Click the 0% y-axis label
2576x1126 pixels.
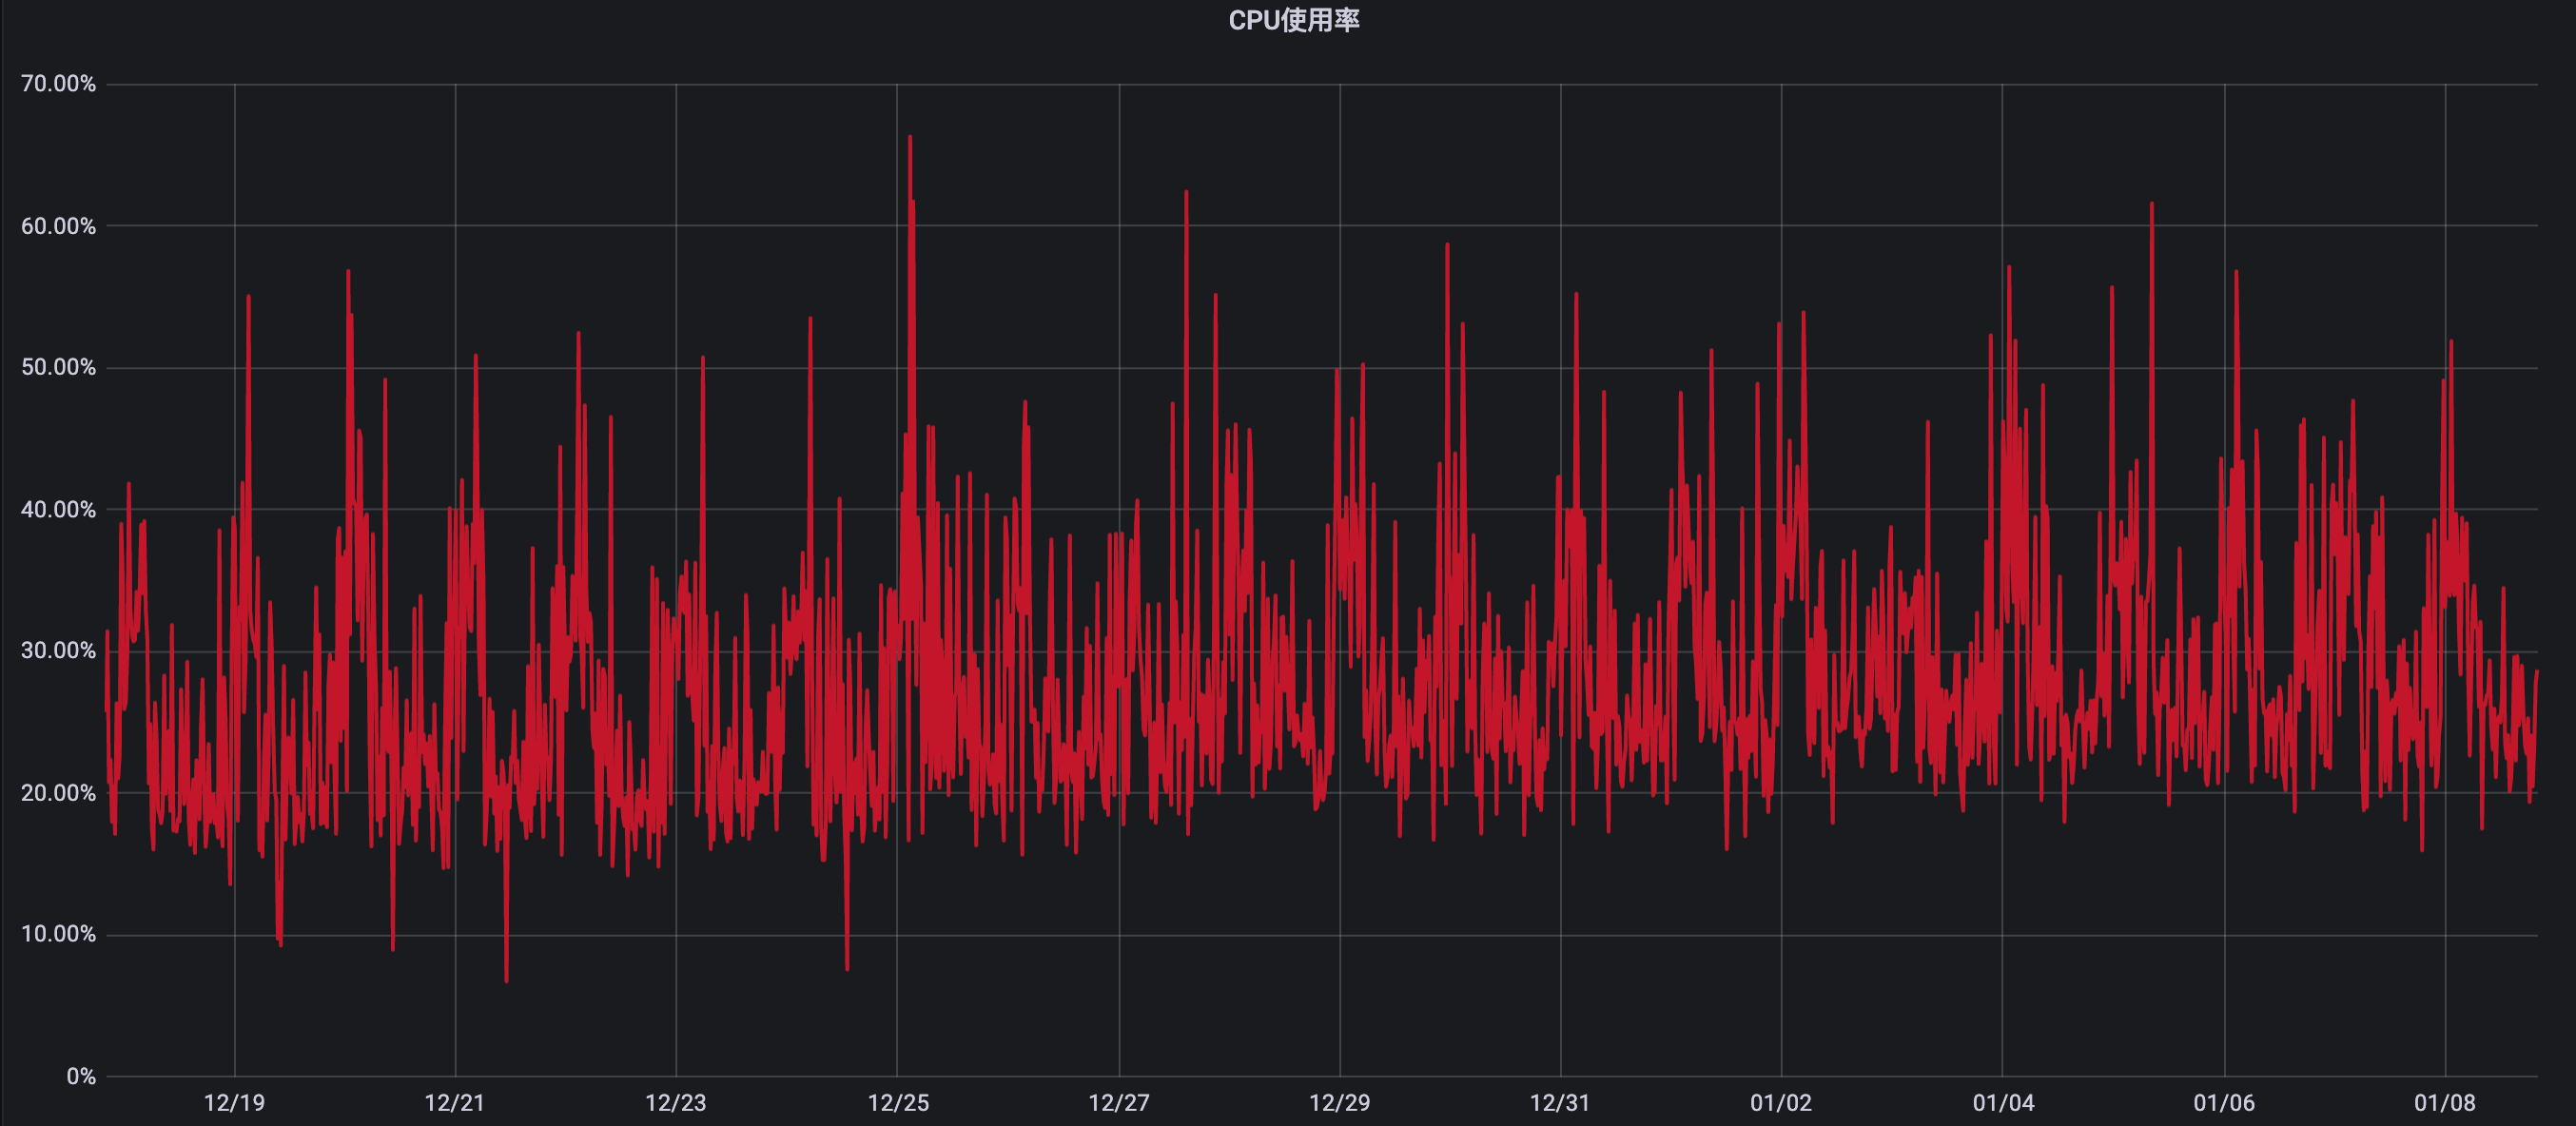point(81,1076)
